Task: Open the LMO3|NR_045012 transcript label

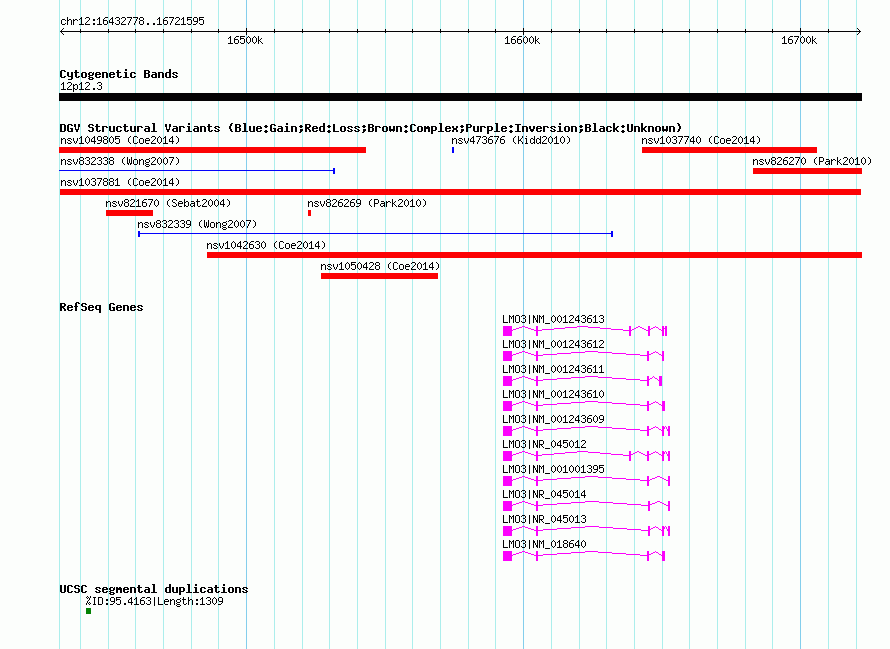Action: click(x=544, y=444)
